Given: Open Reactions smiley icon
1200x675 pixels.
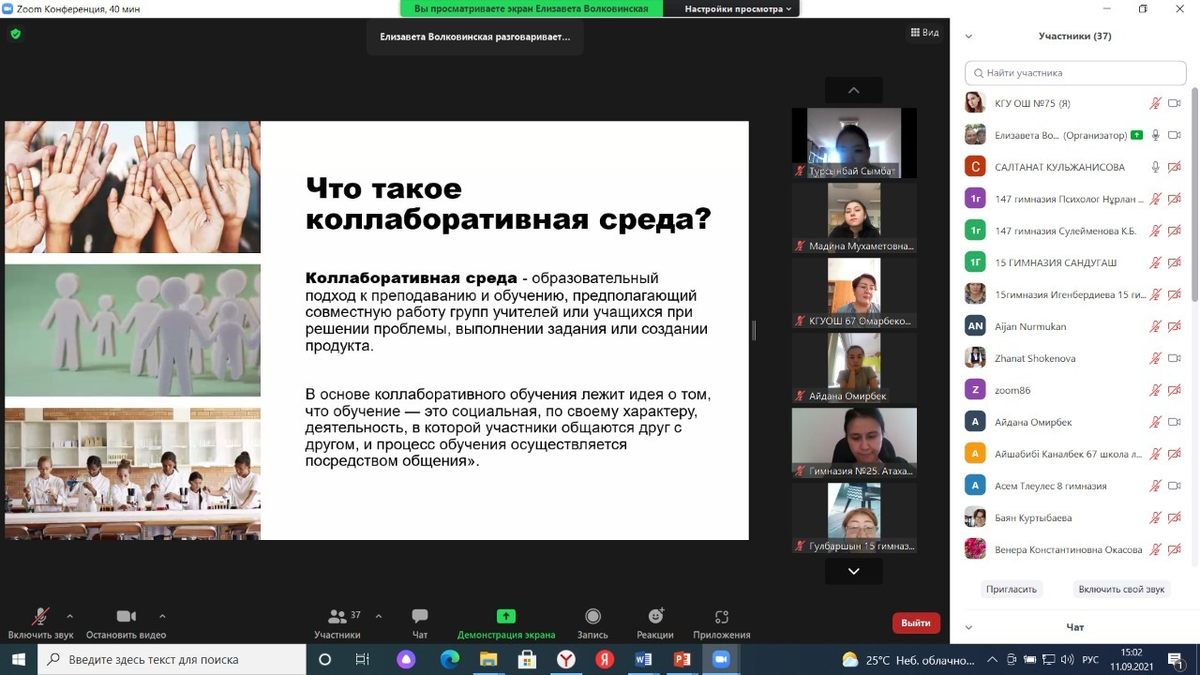Looking at the screenshot, I should [655, 617].
